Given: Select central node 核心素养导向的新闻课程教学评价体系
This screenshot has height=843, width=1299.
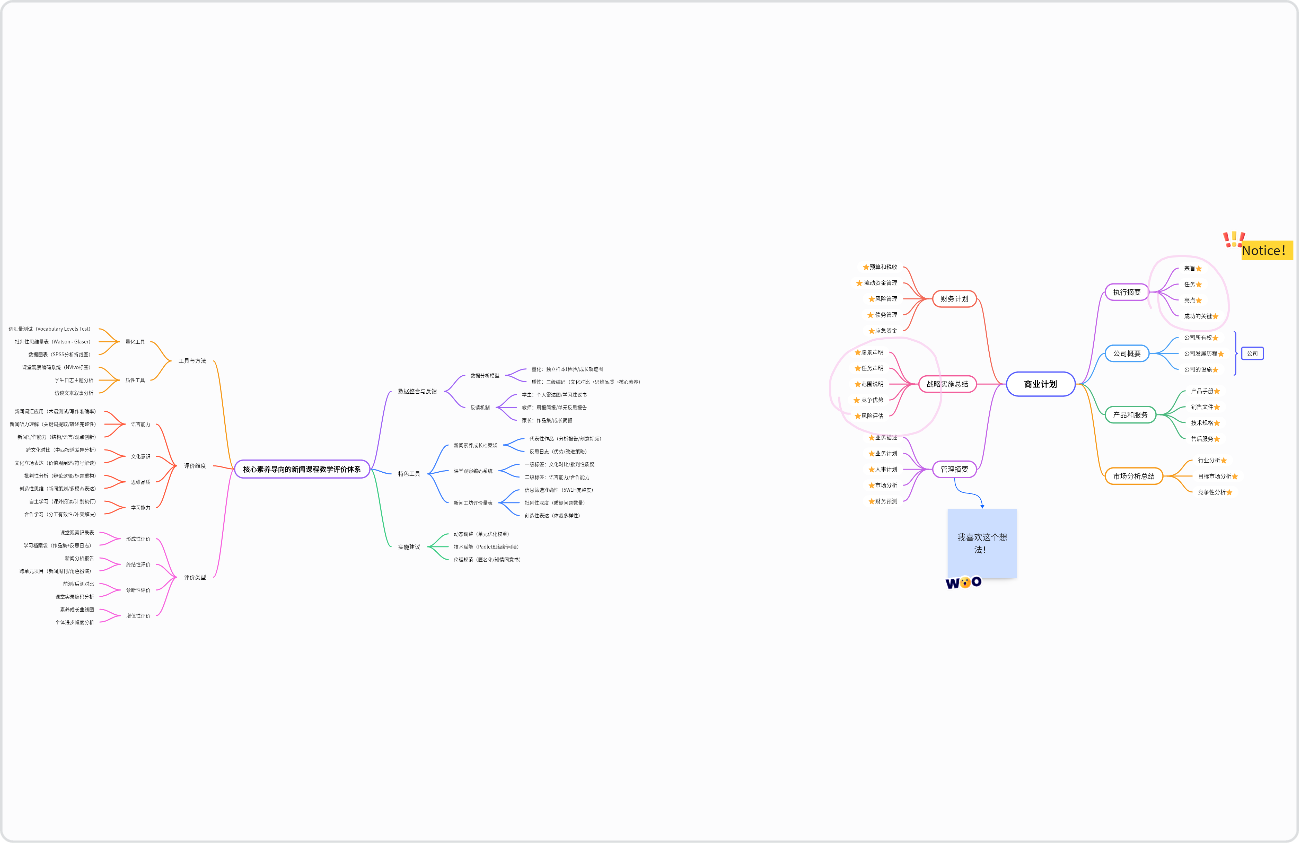Looking at the screenshot, I should coord(303,468).
